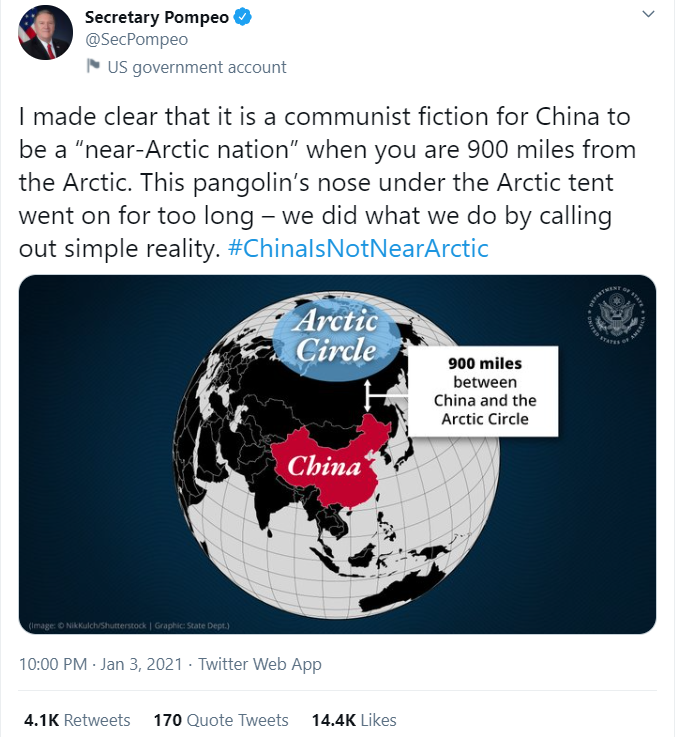Click the flag icon beside government label
Image resolution: width=682 pixels, height=737 pixels.
pos(93,67)
